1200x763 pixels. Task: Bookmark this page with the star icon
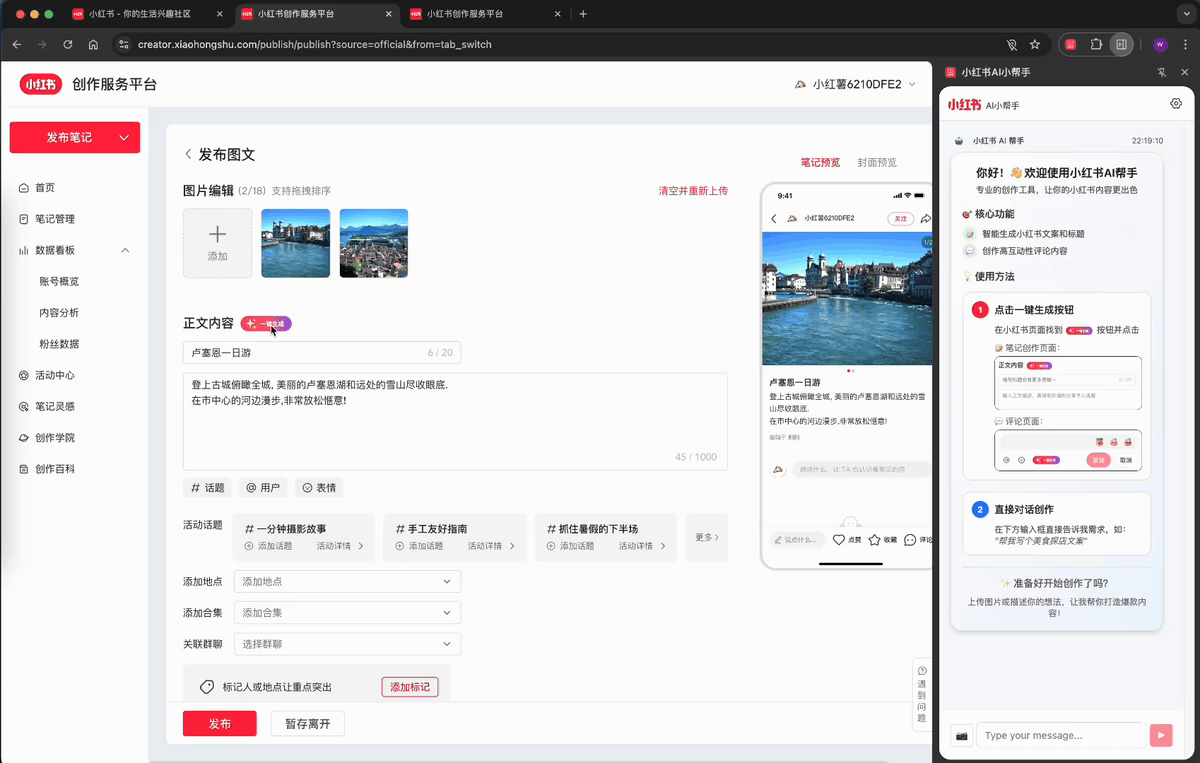(1035, 44)
